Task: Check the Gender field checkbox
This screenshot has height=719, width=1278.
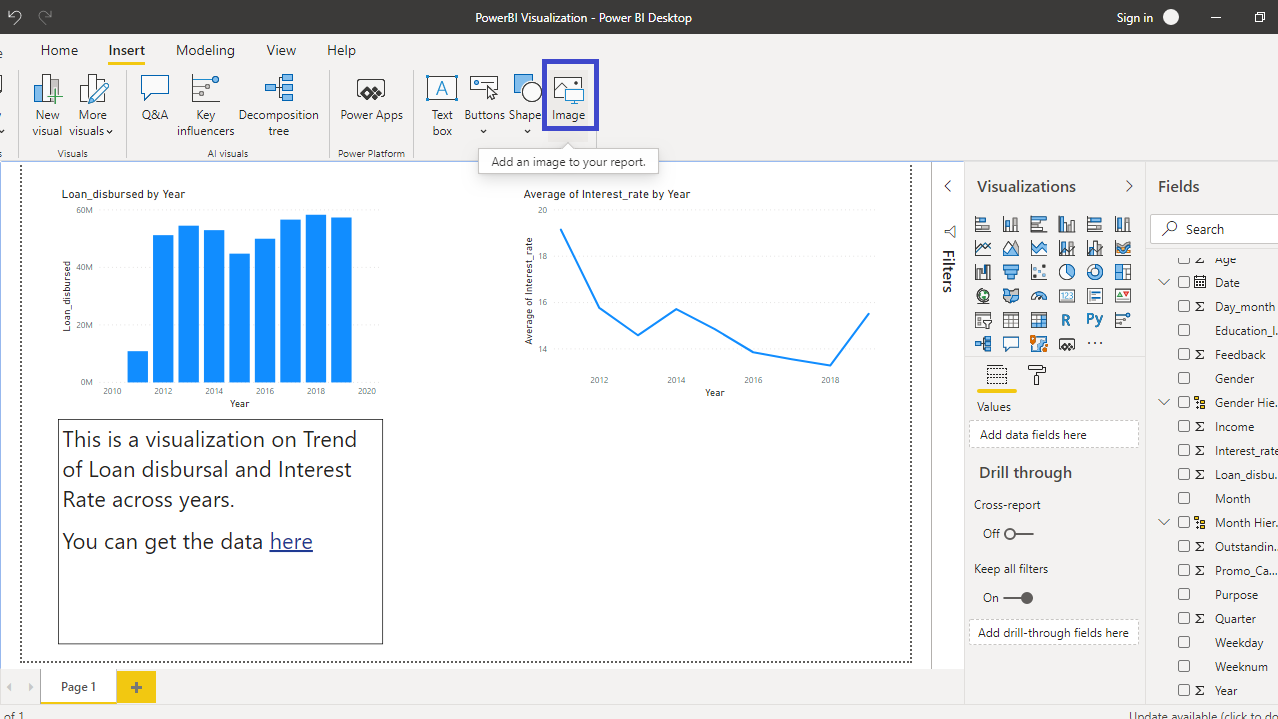Action: pyautogui.click(x=1184, y=379)
